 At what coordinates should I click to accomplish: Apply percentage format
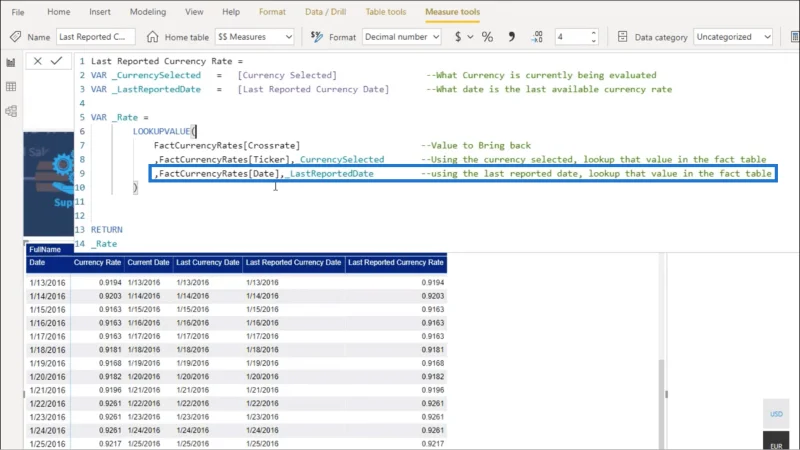tap(487, 37)
